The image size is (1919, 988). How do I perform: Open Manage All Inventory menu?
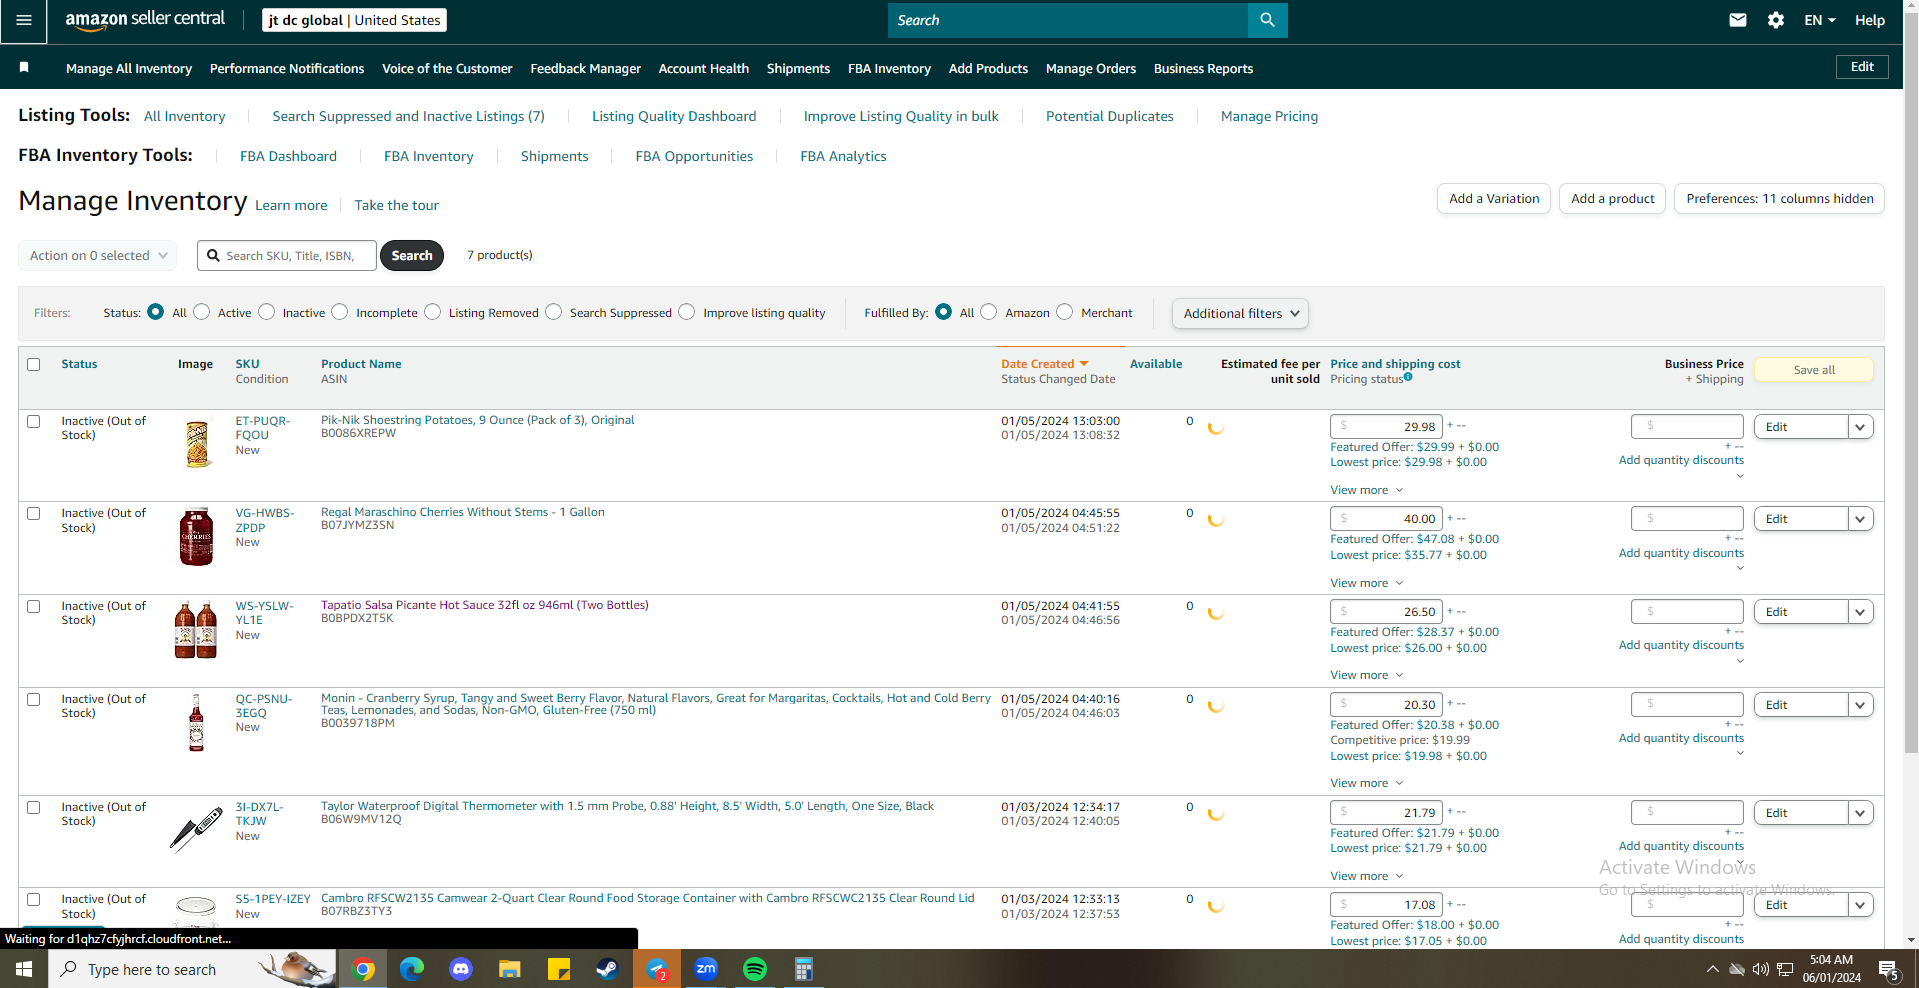pyautogui.click(x=129, y=68)
